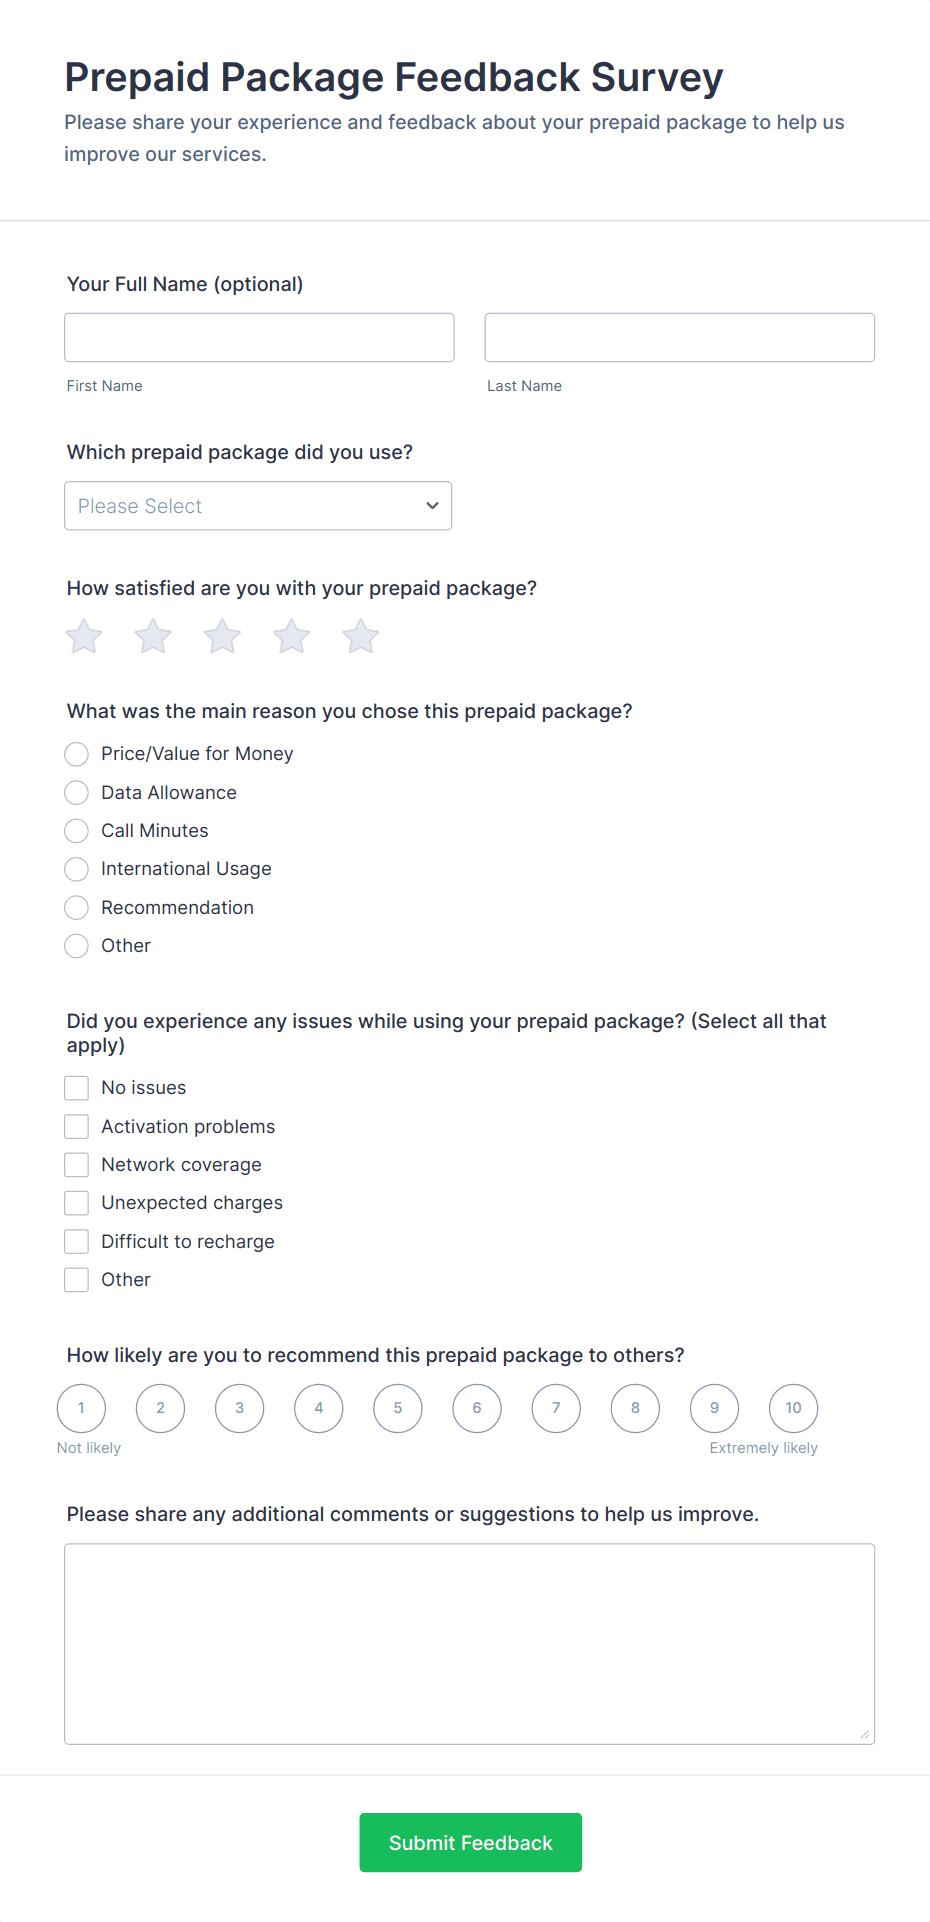The height and width of the screenshot is (1922, 930).
Task: Enable the Unexpected charges checkbox
Action: pos(77,1203)
